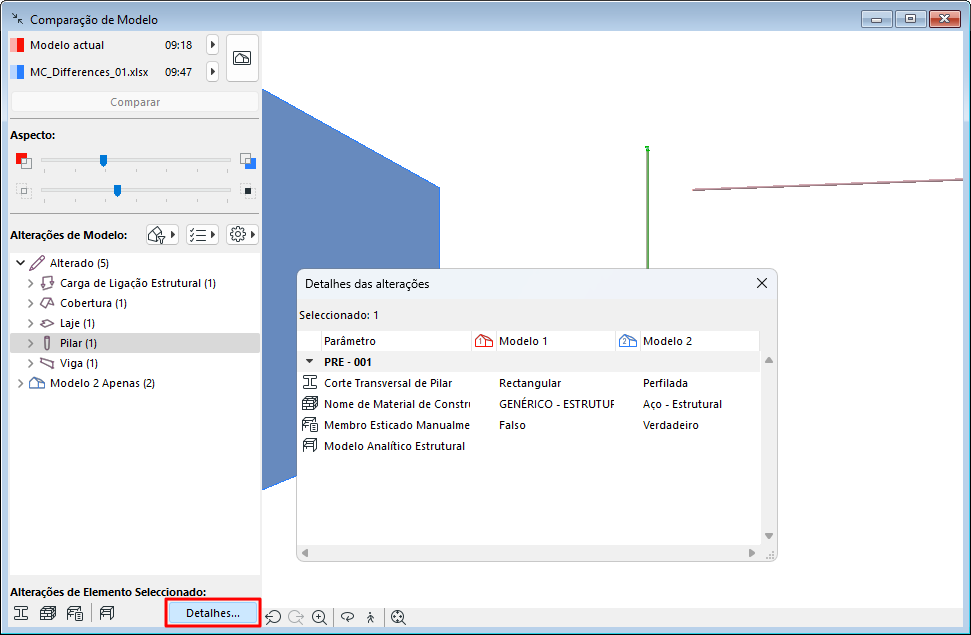971x635 pixels.
Task: Open the checklist display options icon
Action: point(202,235)
